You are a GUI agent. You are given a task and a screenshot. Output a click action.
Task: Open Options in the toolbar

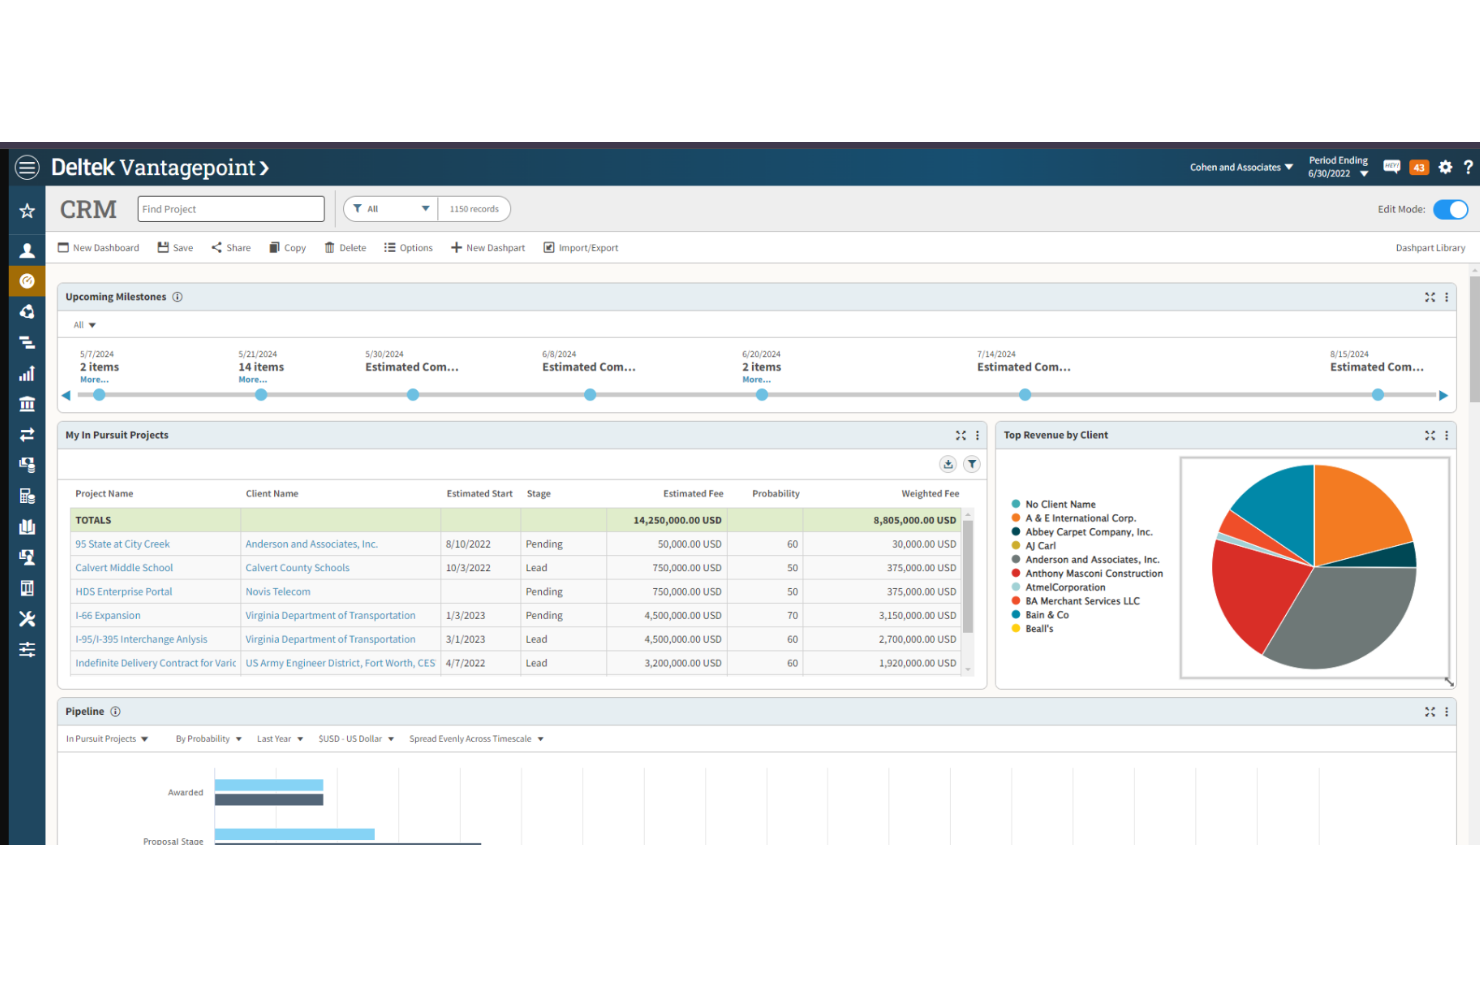408,248
